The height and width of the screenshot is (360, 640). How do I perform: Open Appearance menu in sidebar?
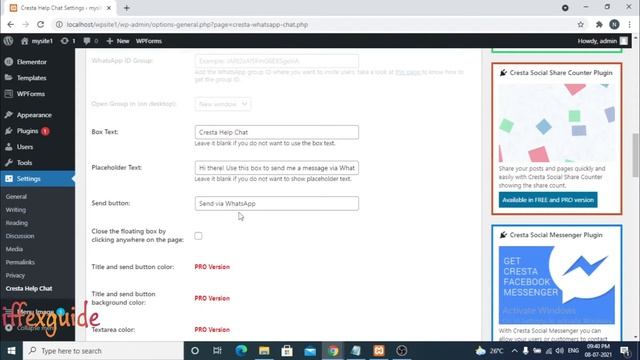pyautogui.click(x=34, y=115)
